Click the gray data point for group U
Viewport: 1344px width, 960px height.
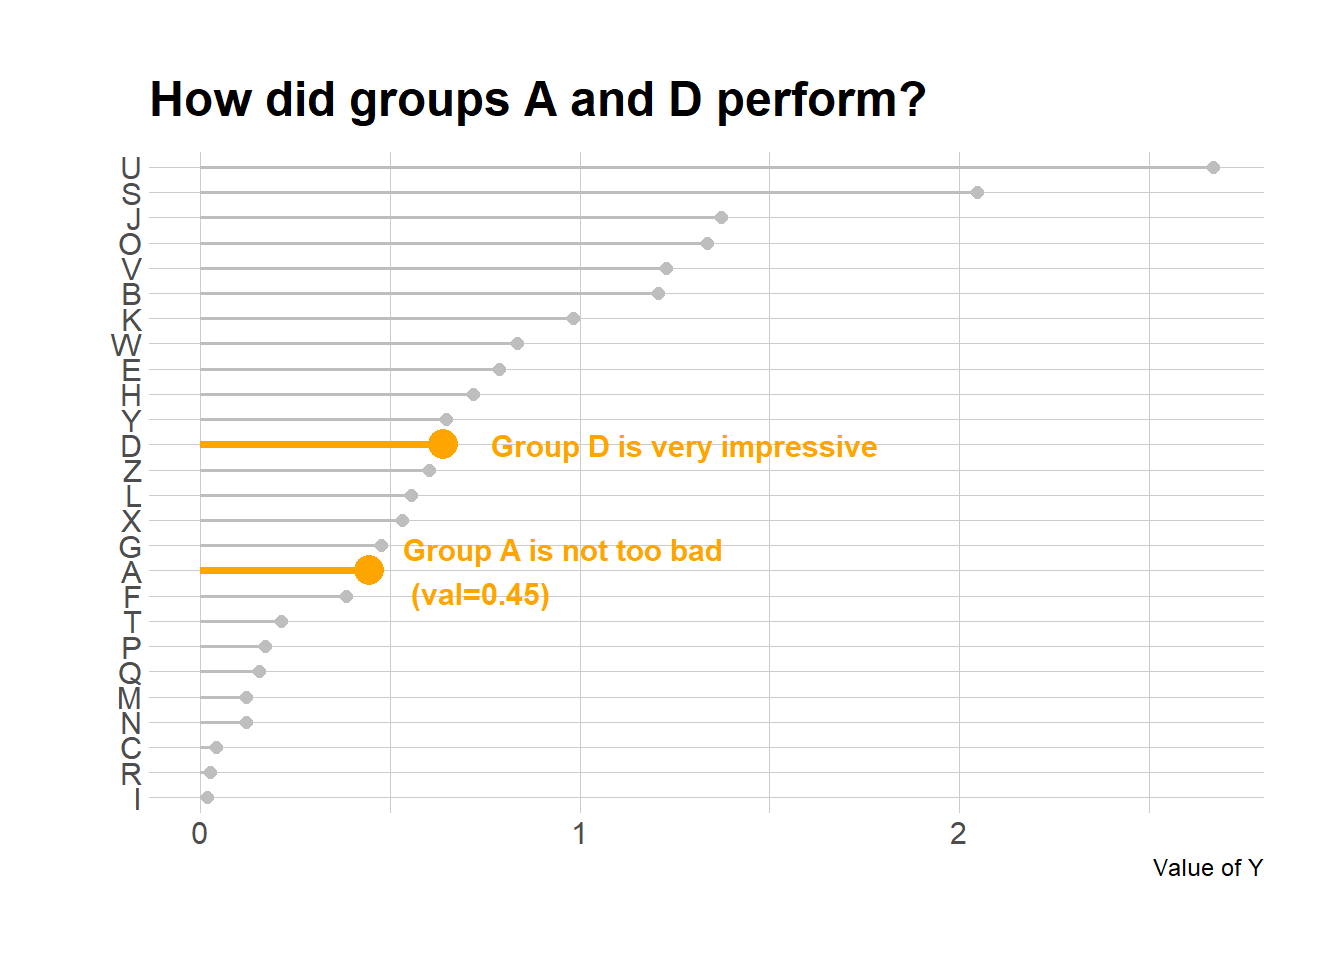pos(1213,167)
